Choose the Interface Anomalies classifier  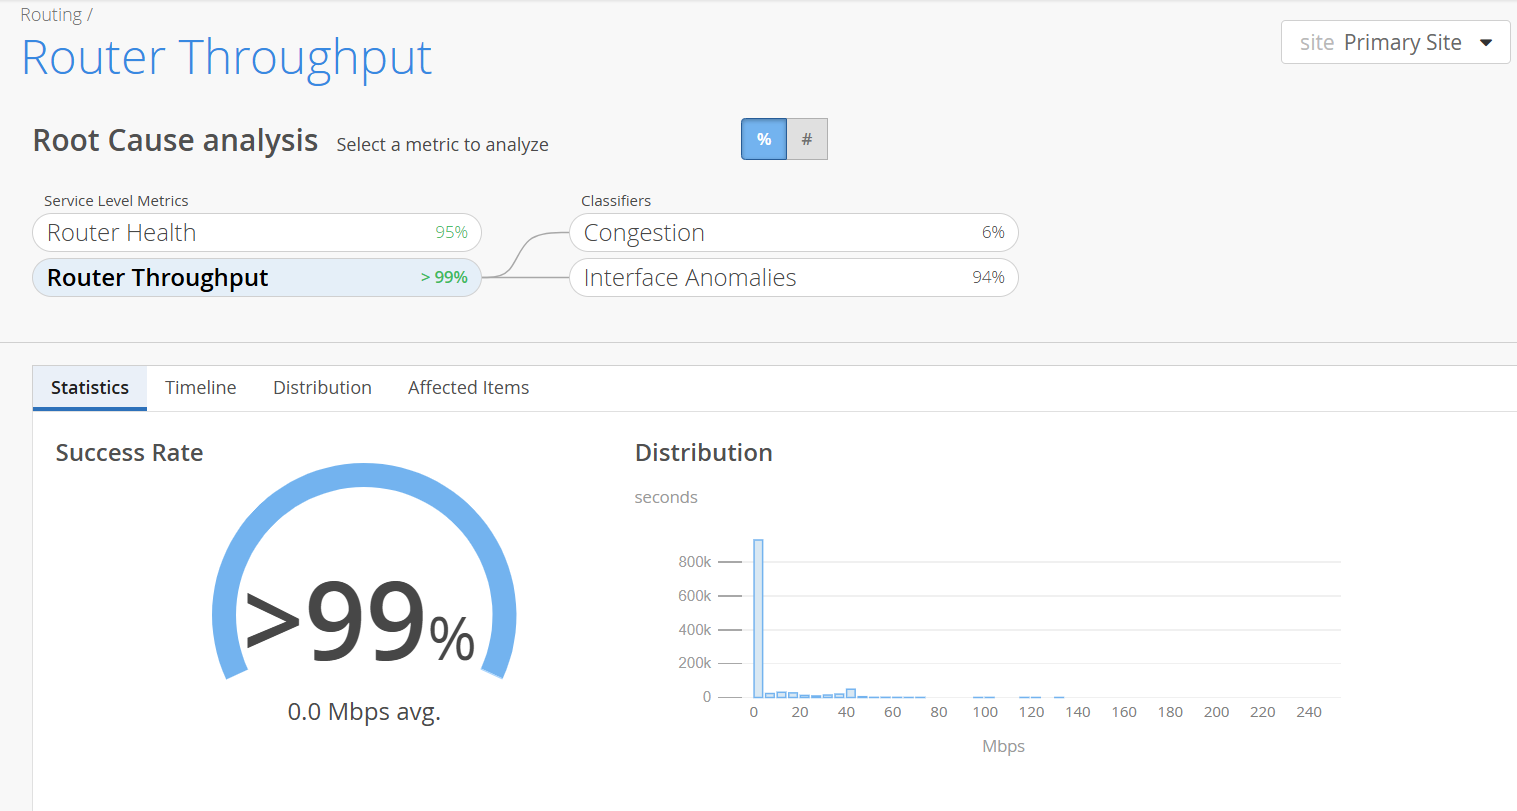point(793,278)
